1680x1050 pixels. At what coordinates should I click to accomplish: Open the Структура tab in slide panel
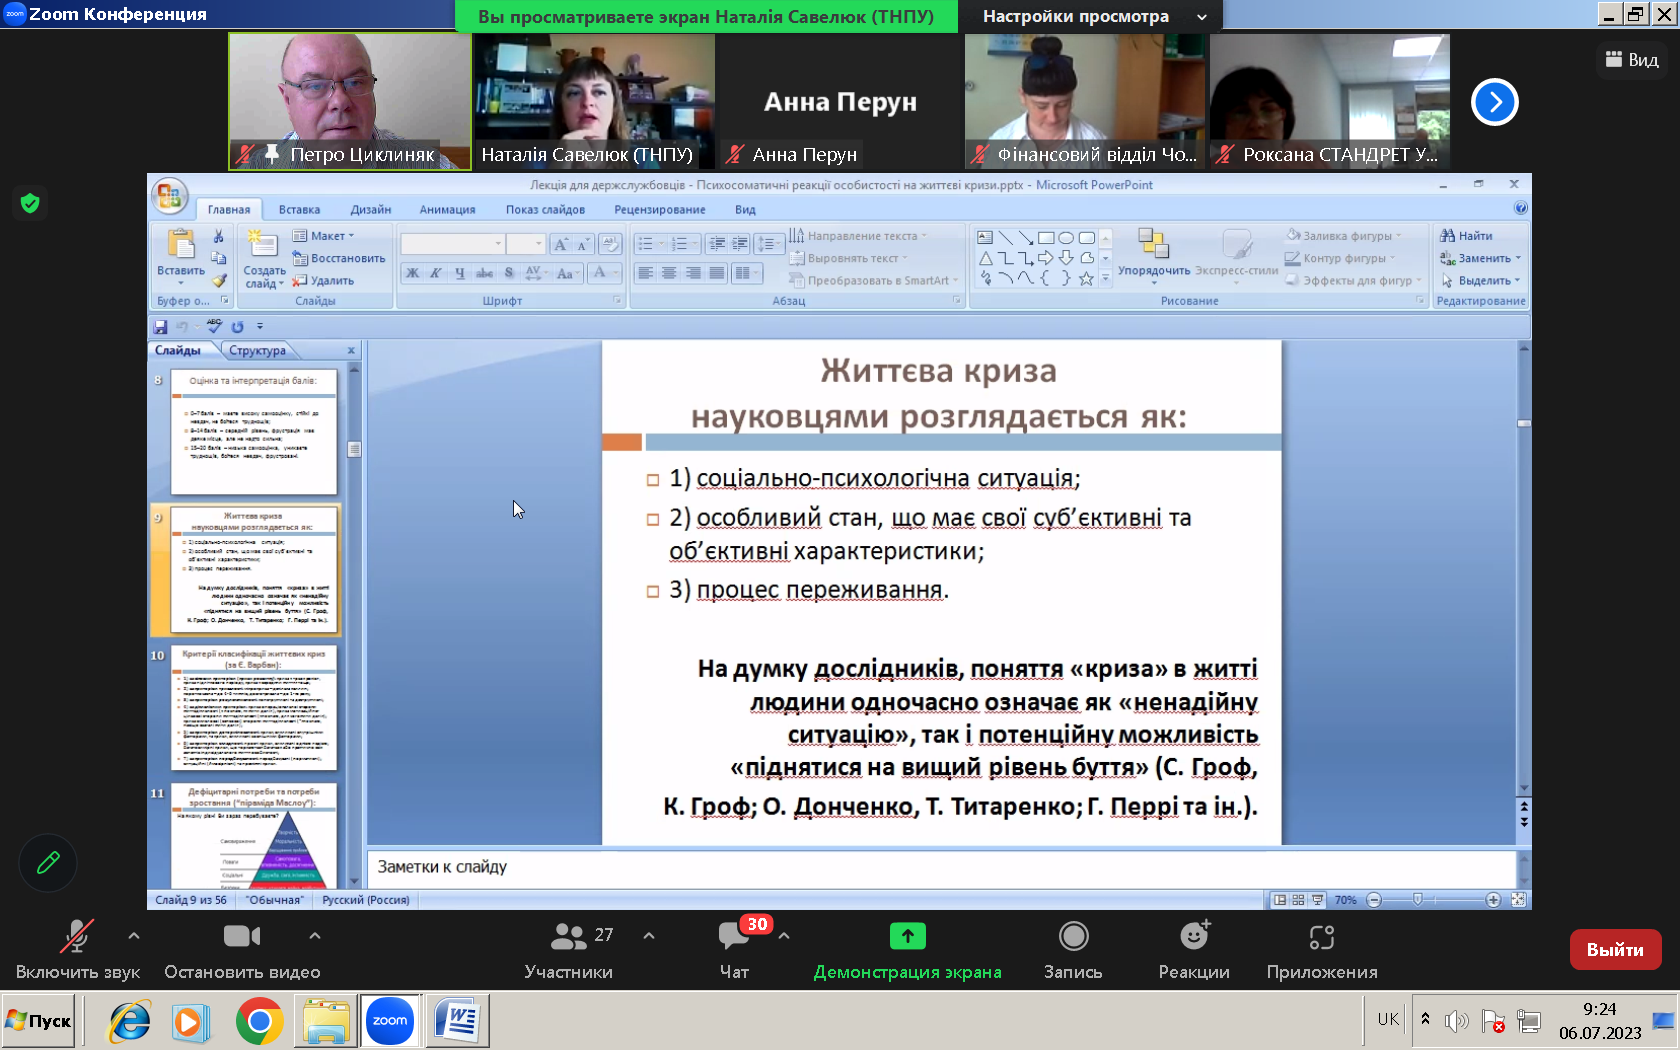[257, 351]
